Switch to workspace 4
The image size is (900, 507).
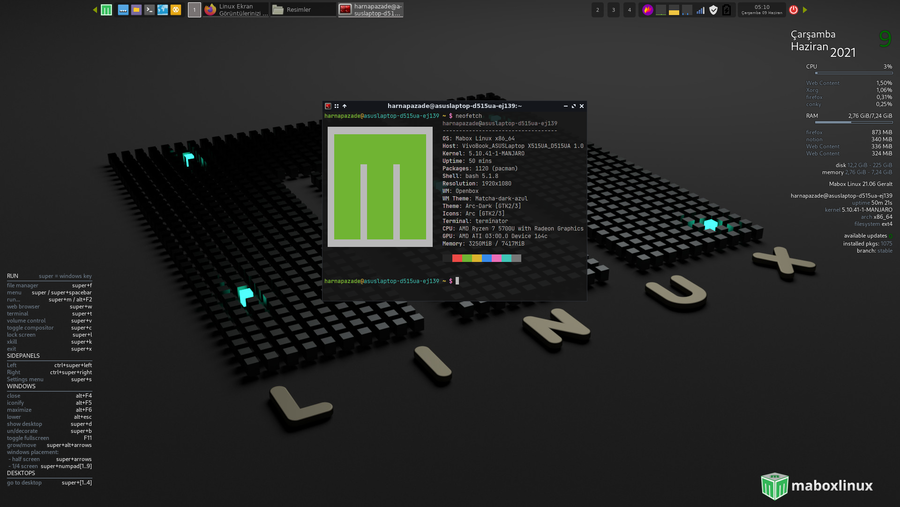pyautogui.click(x=629, y=10)
